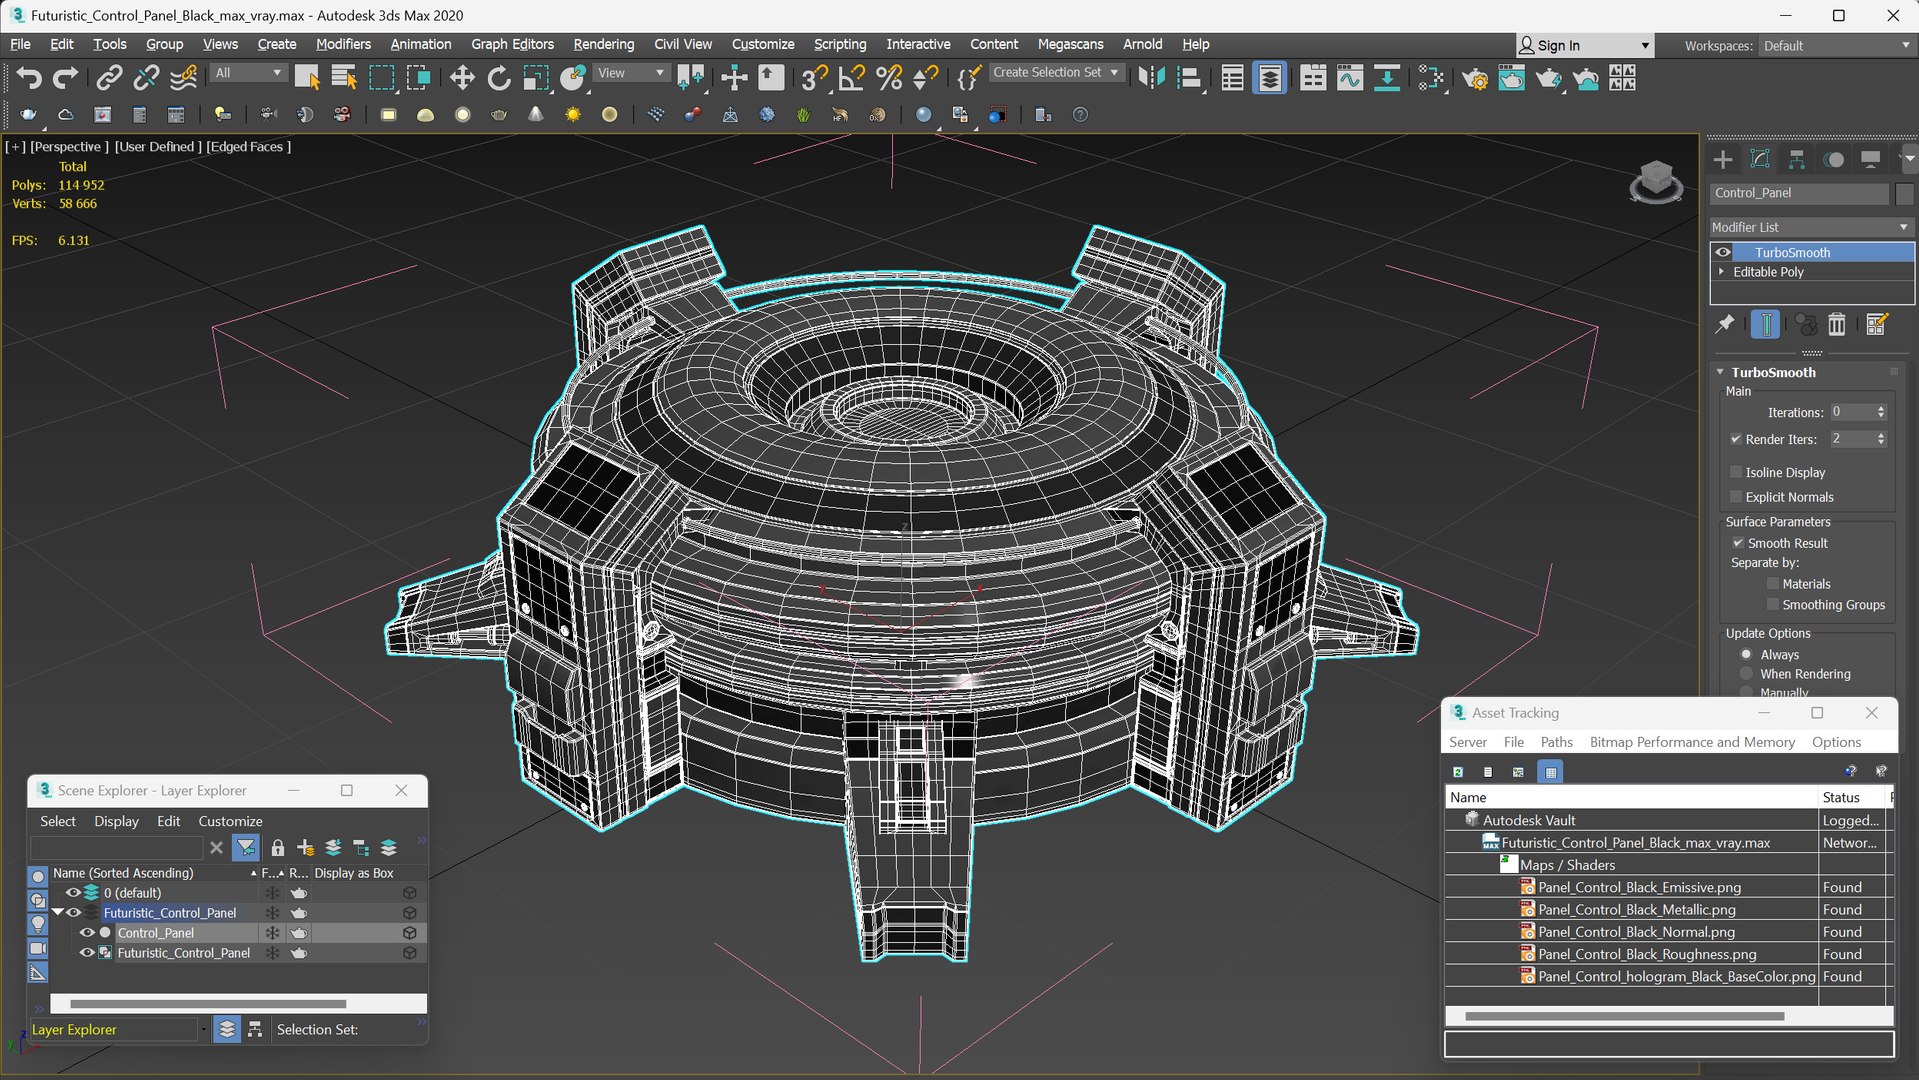Hide the Control_Panel object eye icon
The image size is (1919, 1080).
tap(87, 933)
